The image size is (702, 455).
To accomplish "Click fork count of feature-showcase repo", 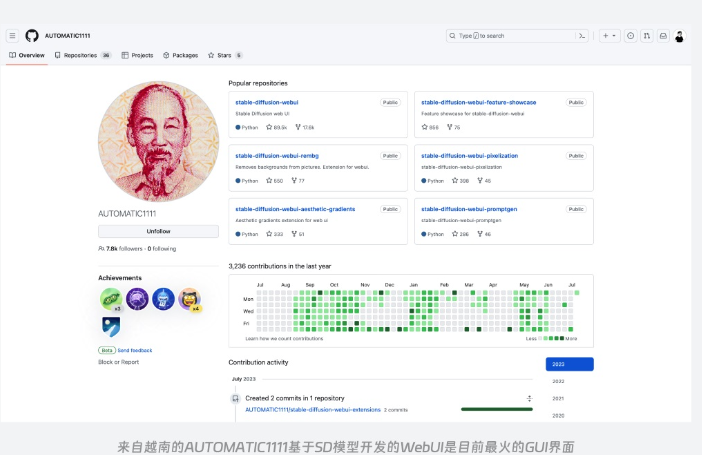I will point(454,127).
